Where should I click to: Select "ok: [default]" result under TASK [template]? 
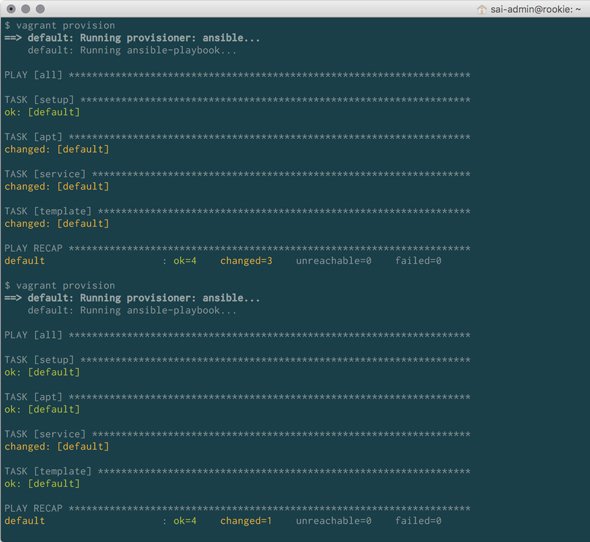tap(42, 483)
